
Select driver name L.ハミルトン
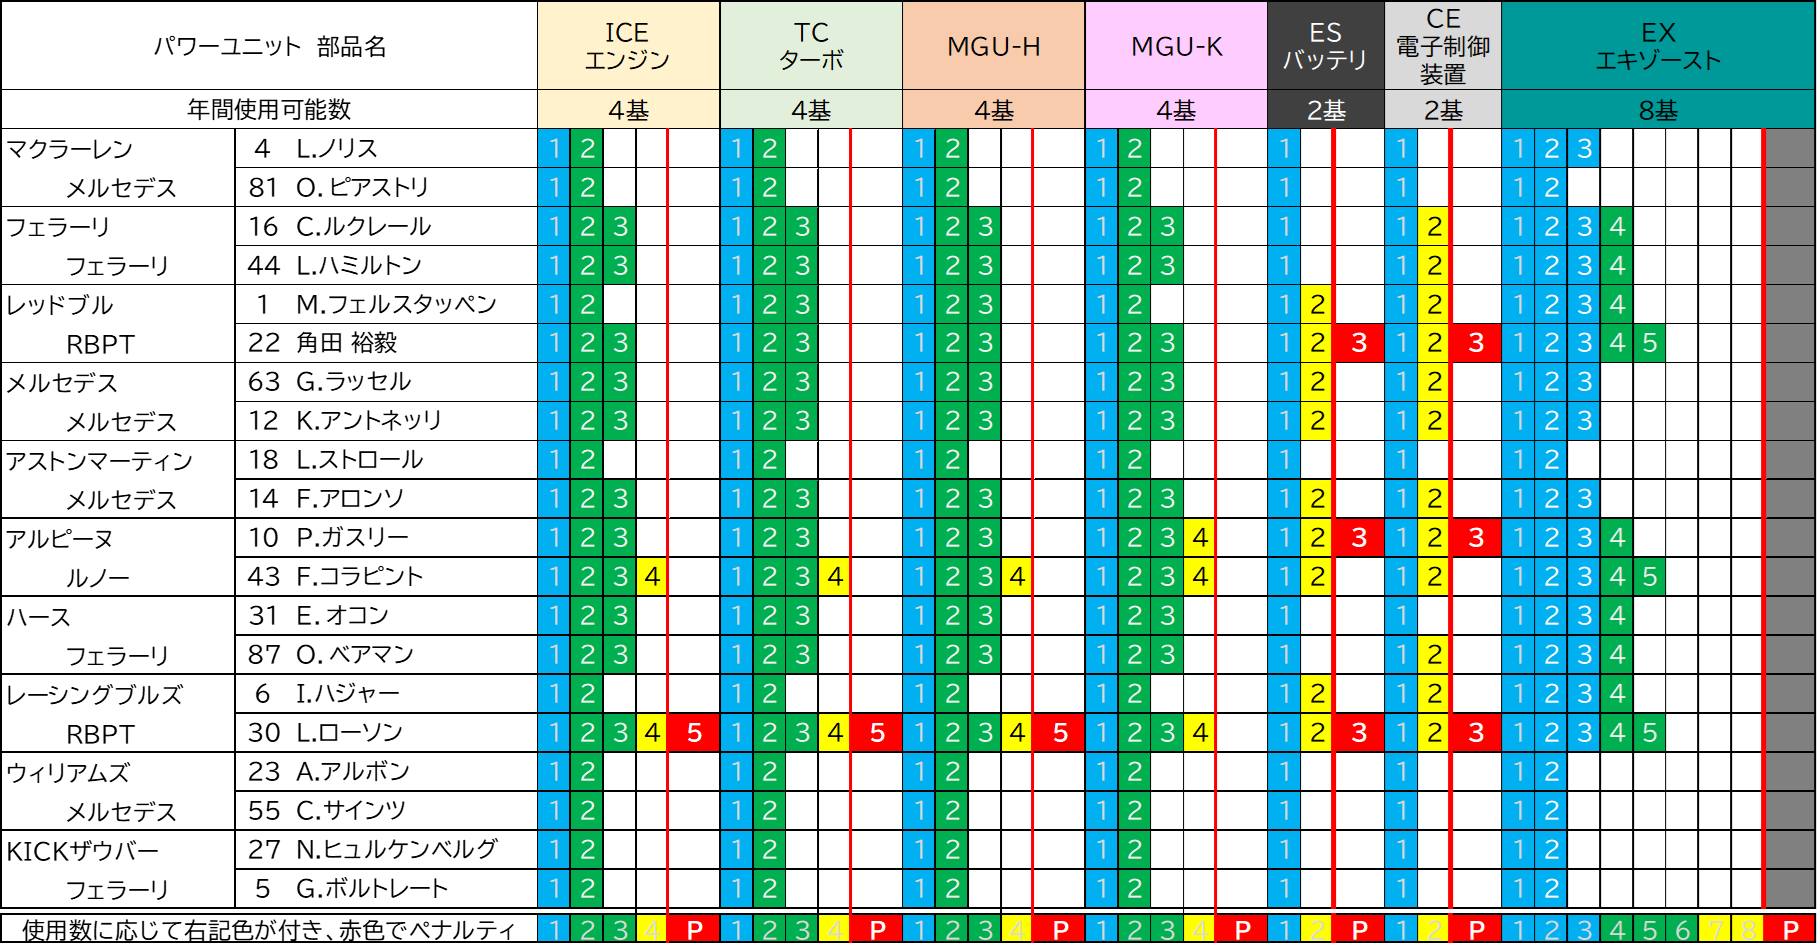359,265
